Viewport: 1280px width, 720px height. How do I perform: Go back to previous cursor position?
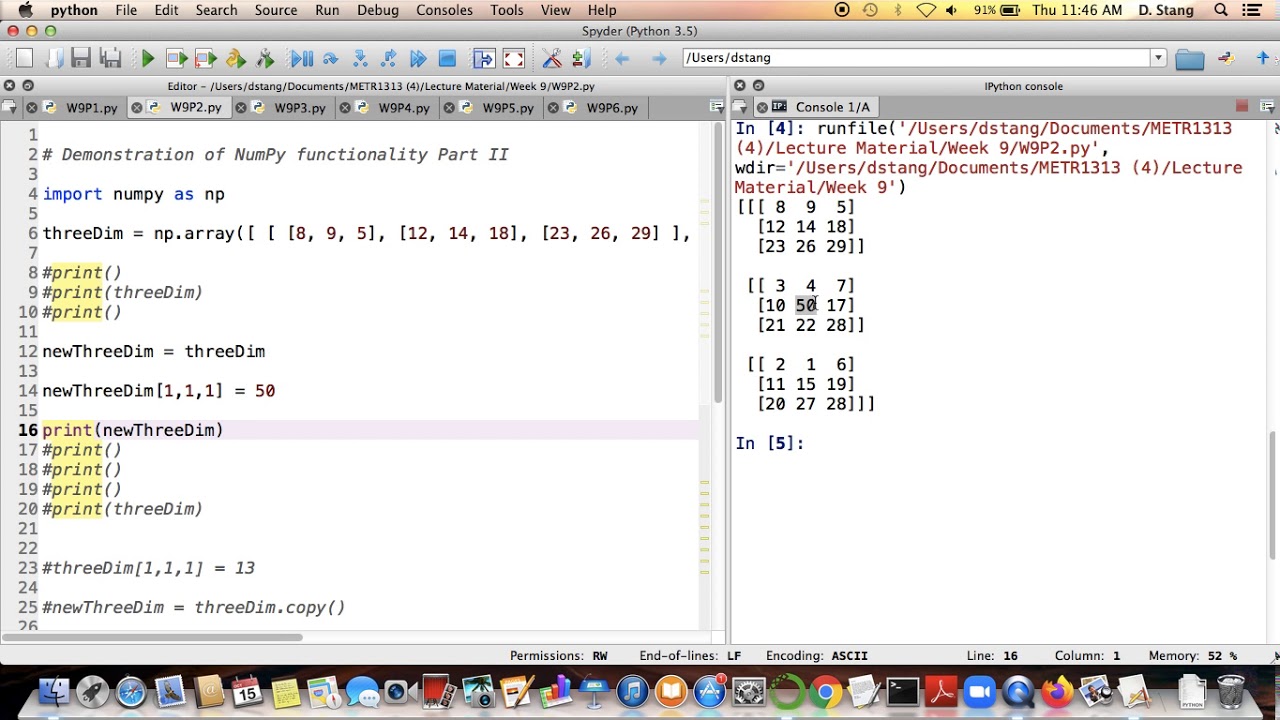click(622, 58)
